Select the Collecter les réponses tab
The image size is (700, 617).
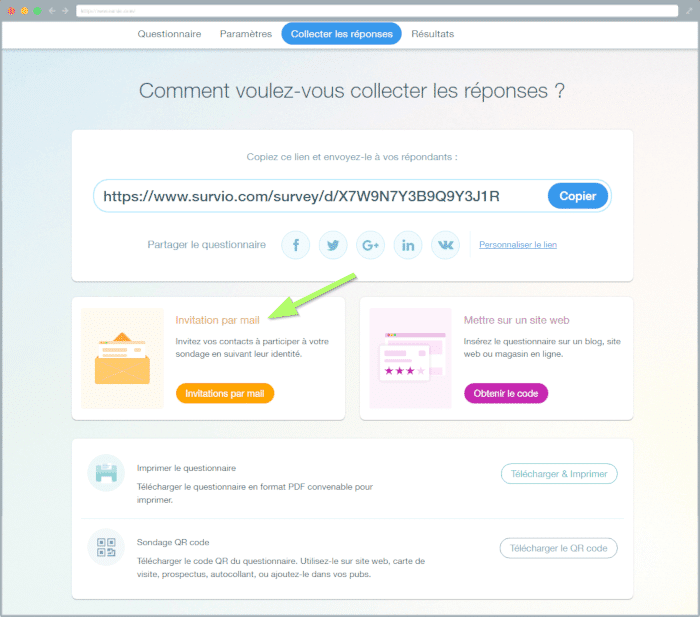click(341, 34)
